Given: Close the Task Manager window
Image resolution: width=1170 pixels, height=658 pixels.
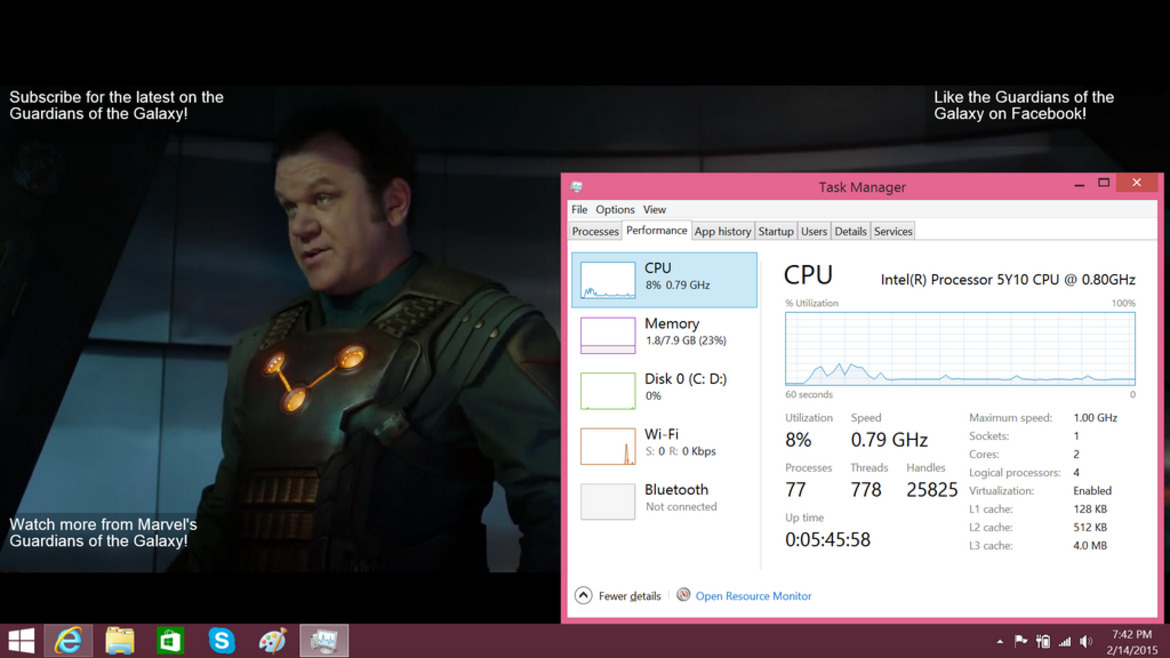Looking at the screenshot, I should coord(1136,183).
